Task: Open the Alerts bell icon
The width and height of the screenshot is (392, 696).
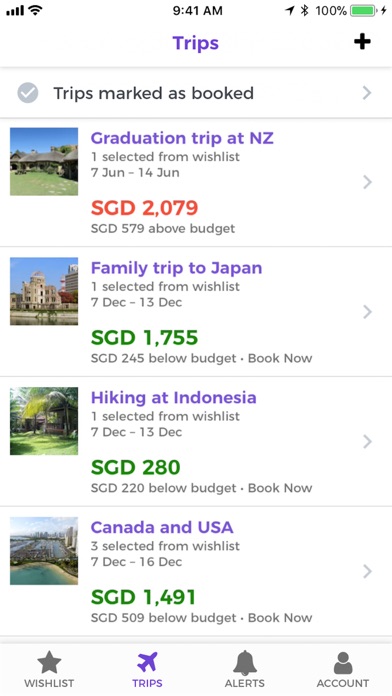Action: [245, 663]
